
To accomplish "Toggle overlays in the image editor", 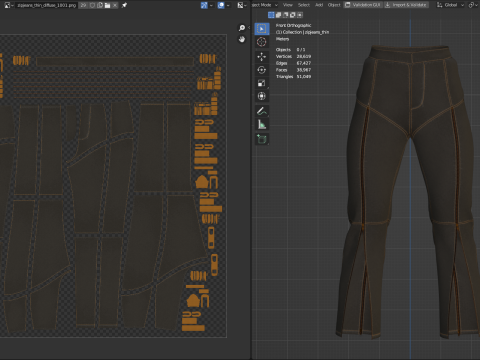I will tap(221, 5).
